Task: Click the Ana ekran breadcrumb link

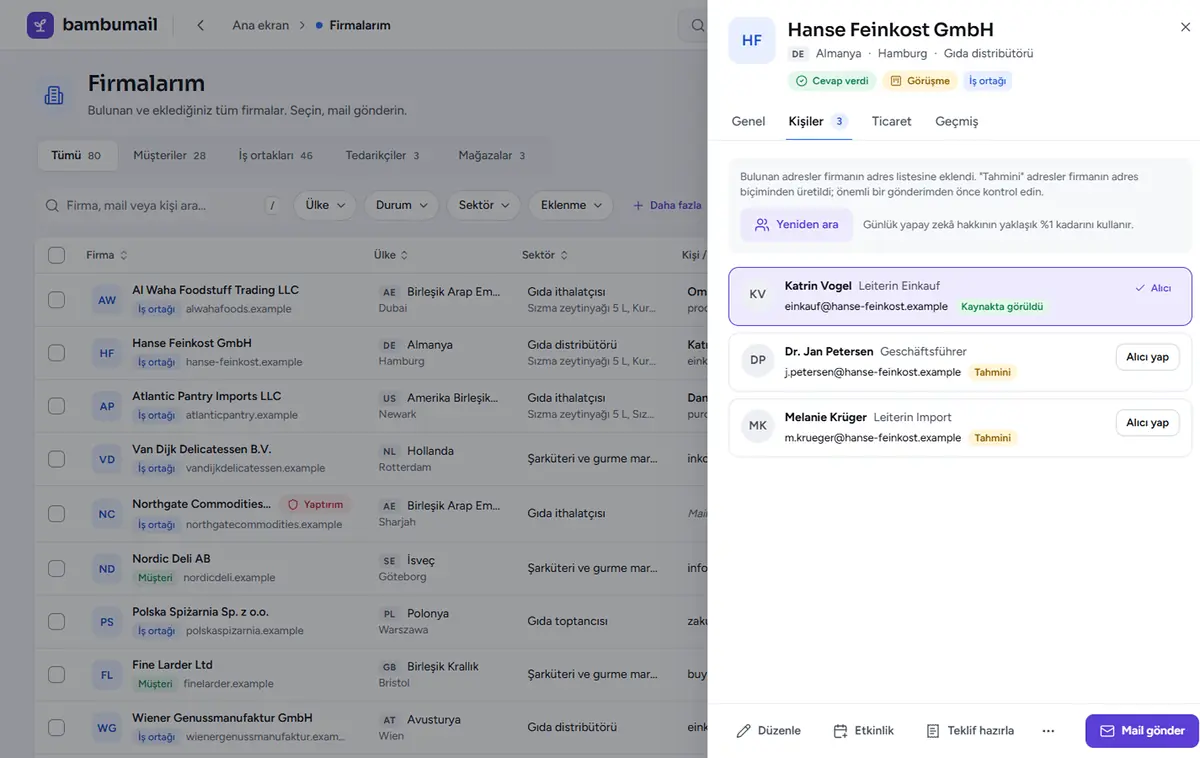Action: 261,25
